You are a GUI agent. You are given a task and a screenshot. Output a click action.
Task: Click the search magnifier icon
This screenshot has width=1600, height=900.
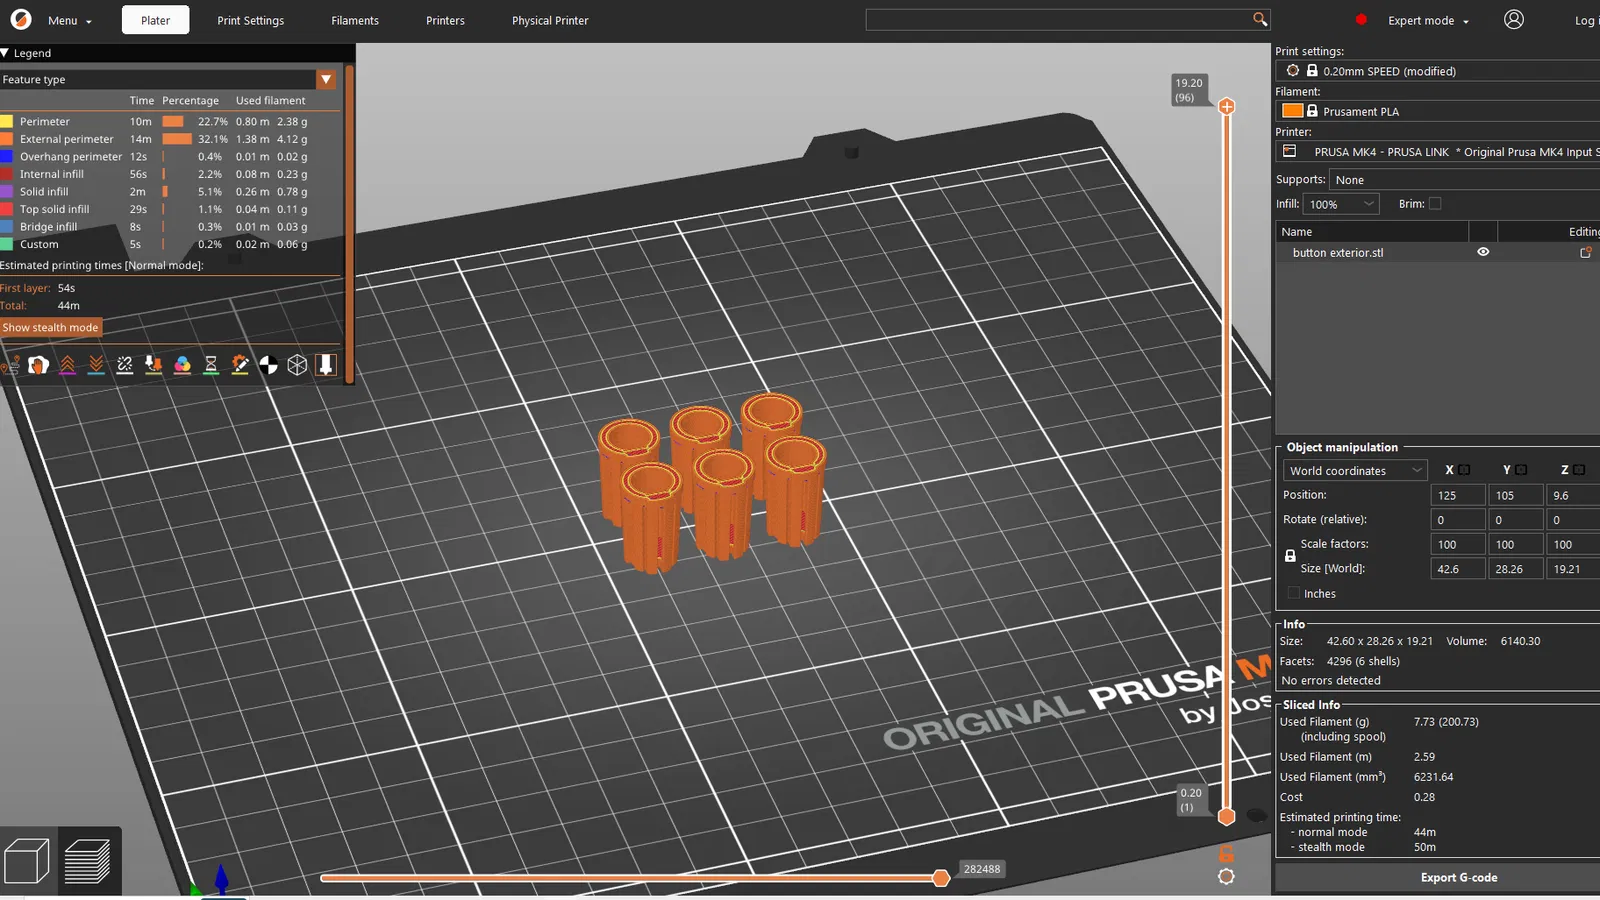pos(1260,19)
